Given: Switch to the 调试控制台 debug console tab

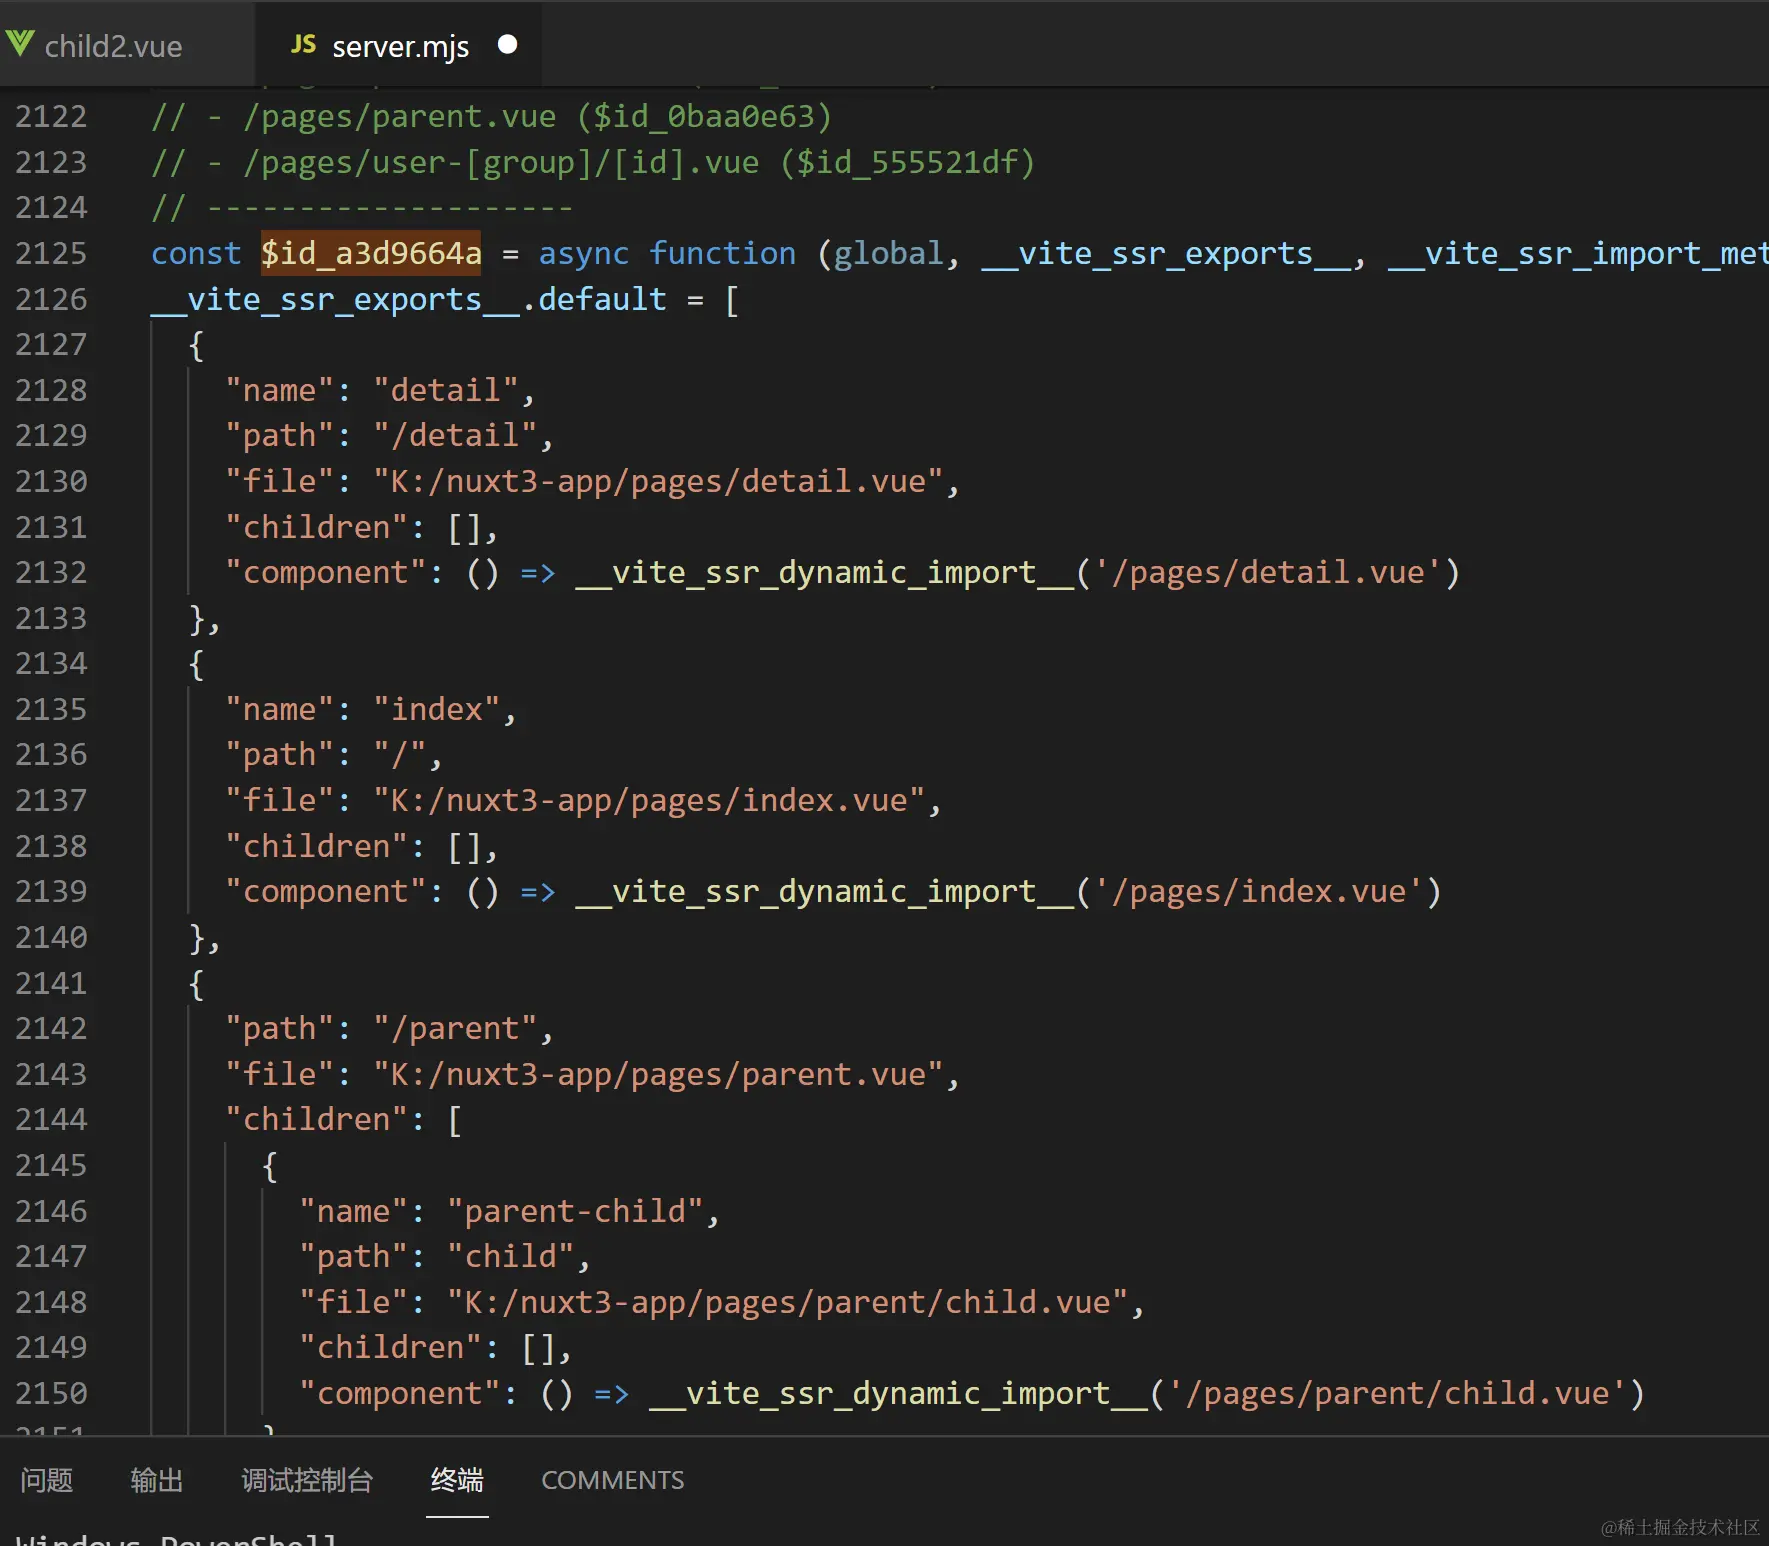Looking at the screenshot, I should click(x=307, y=1480).
